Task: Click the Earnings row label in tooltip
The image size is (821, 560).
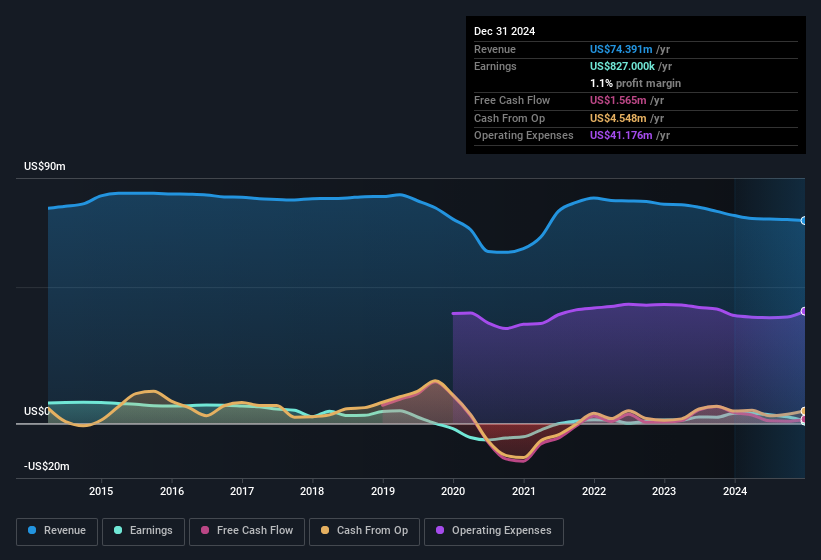Action: coord(495,66)
